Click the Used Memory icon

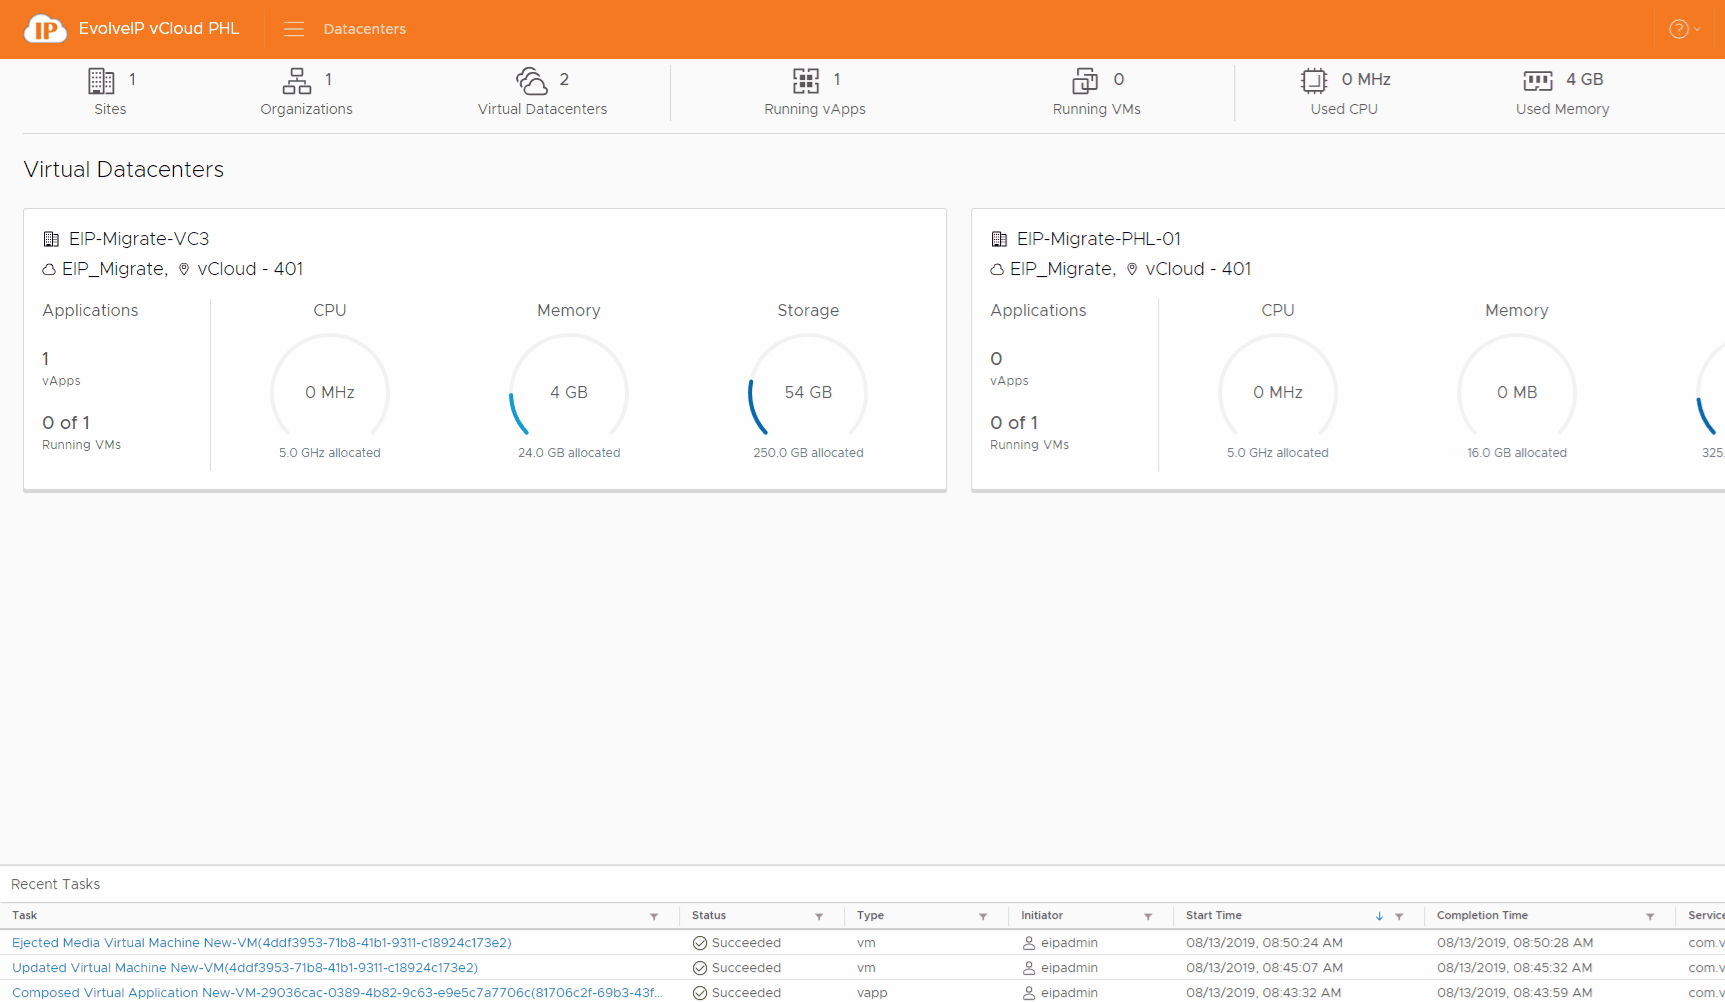point(1537,80)
